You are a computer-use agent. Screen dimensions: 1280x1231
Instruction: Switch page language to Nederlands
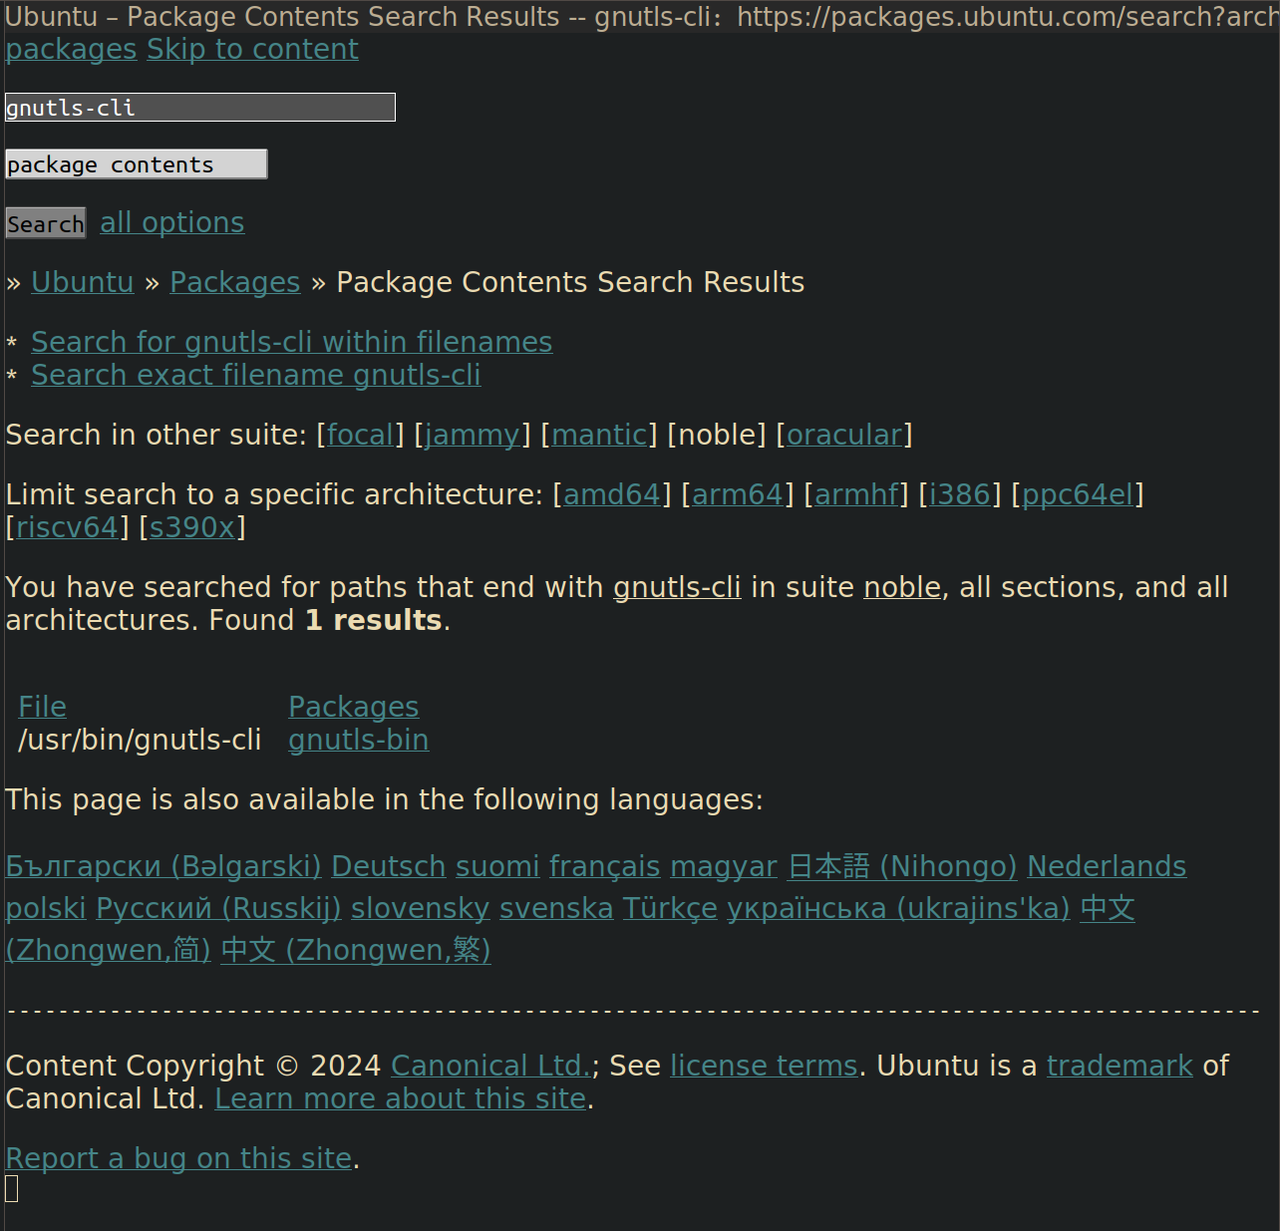coord(1106,866)
